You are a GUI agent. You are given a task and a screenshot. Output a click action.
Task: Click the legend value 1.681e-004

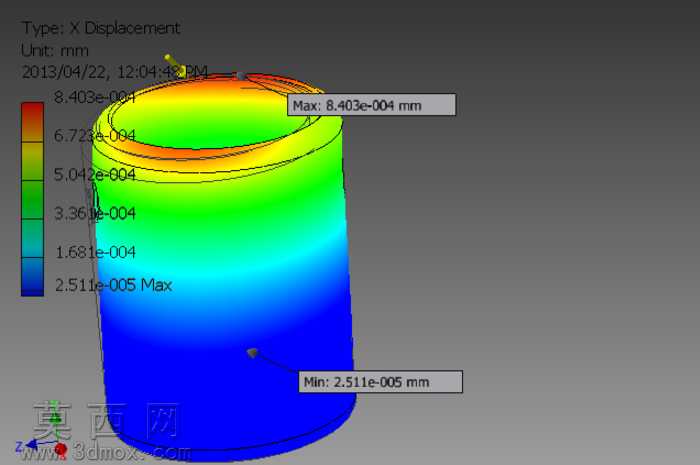[x=95, y=252]
